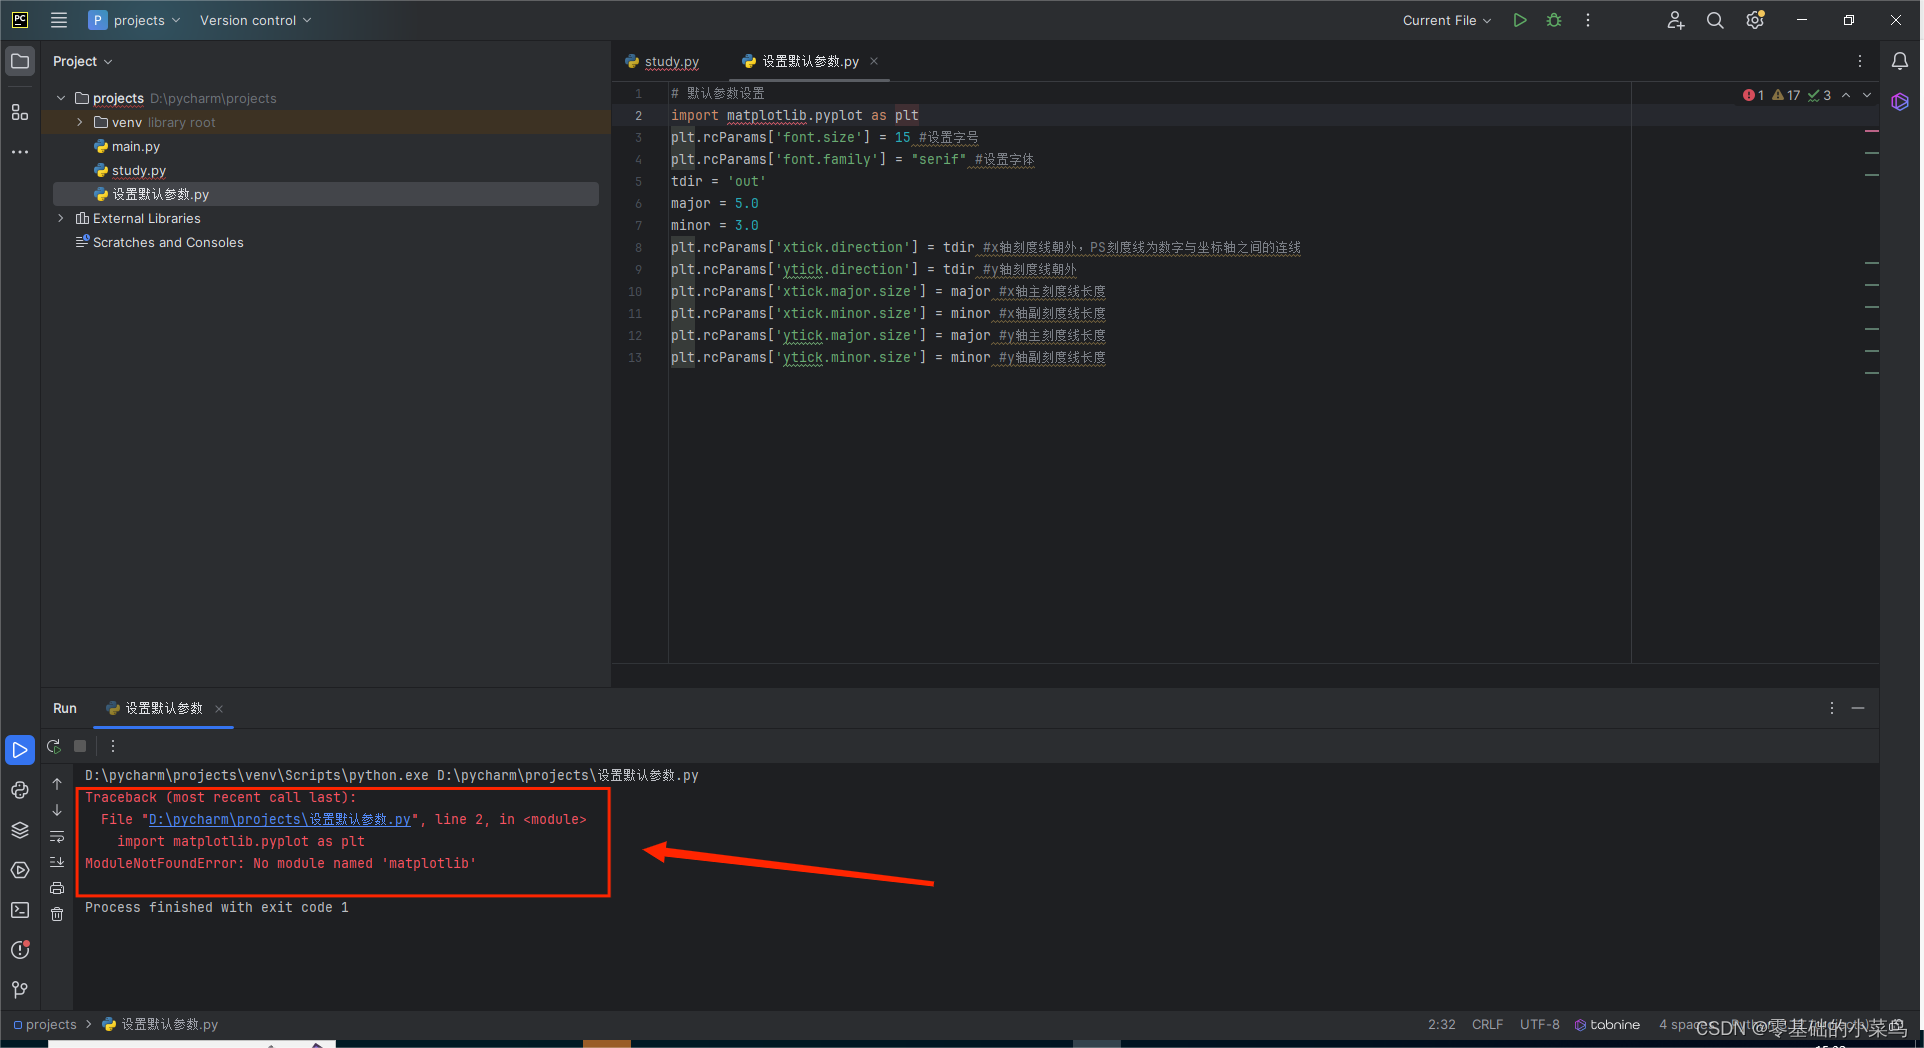Viewport: 1924px width, 1048px height.
Task: Open IDE settings gear menu
Action: pos(1754,20)
